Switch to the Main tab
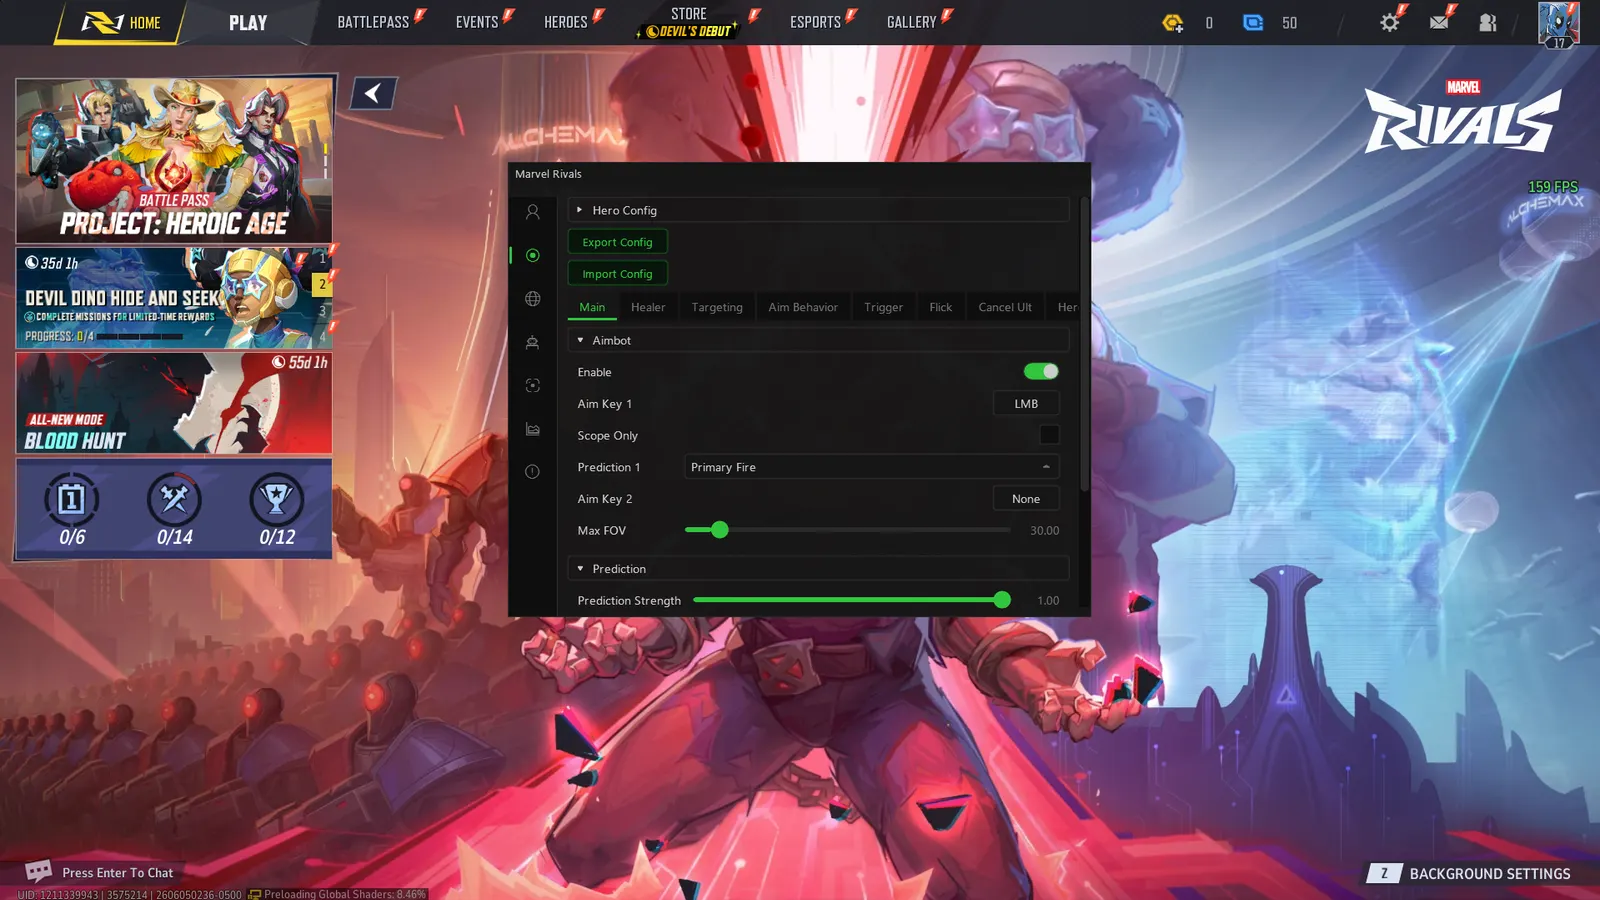 click(592, 307)
